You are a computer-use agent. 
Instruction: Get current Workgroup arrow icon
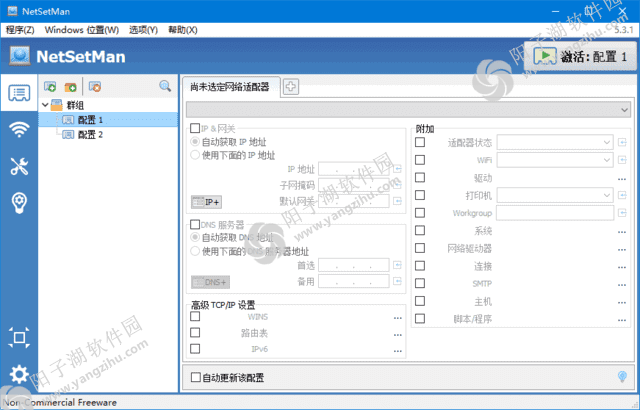pos(622,213)
